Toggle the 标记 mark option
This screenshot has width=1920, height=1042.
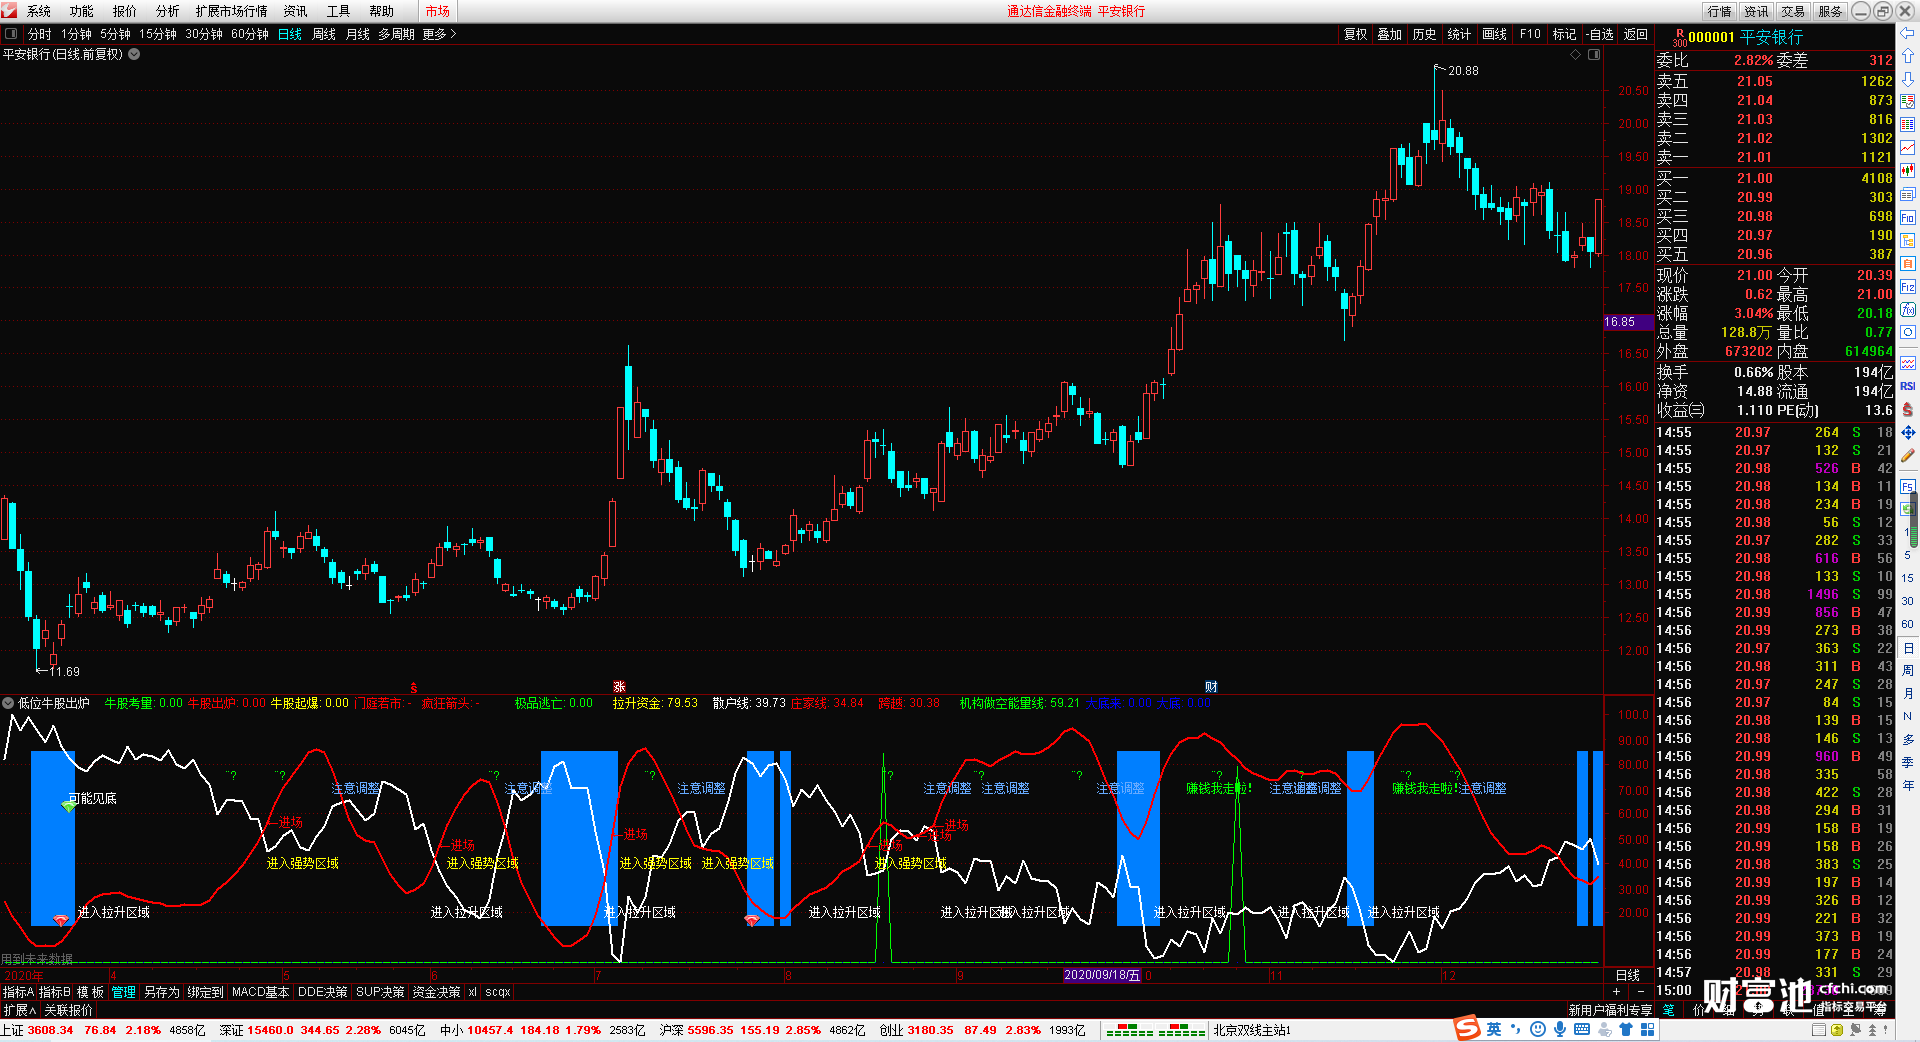[1564, 34]
